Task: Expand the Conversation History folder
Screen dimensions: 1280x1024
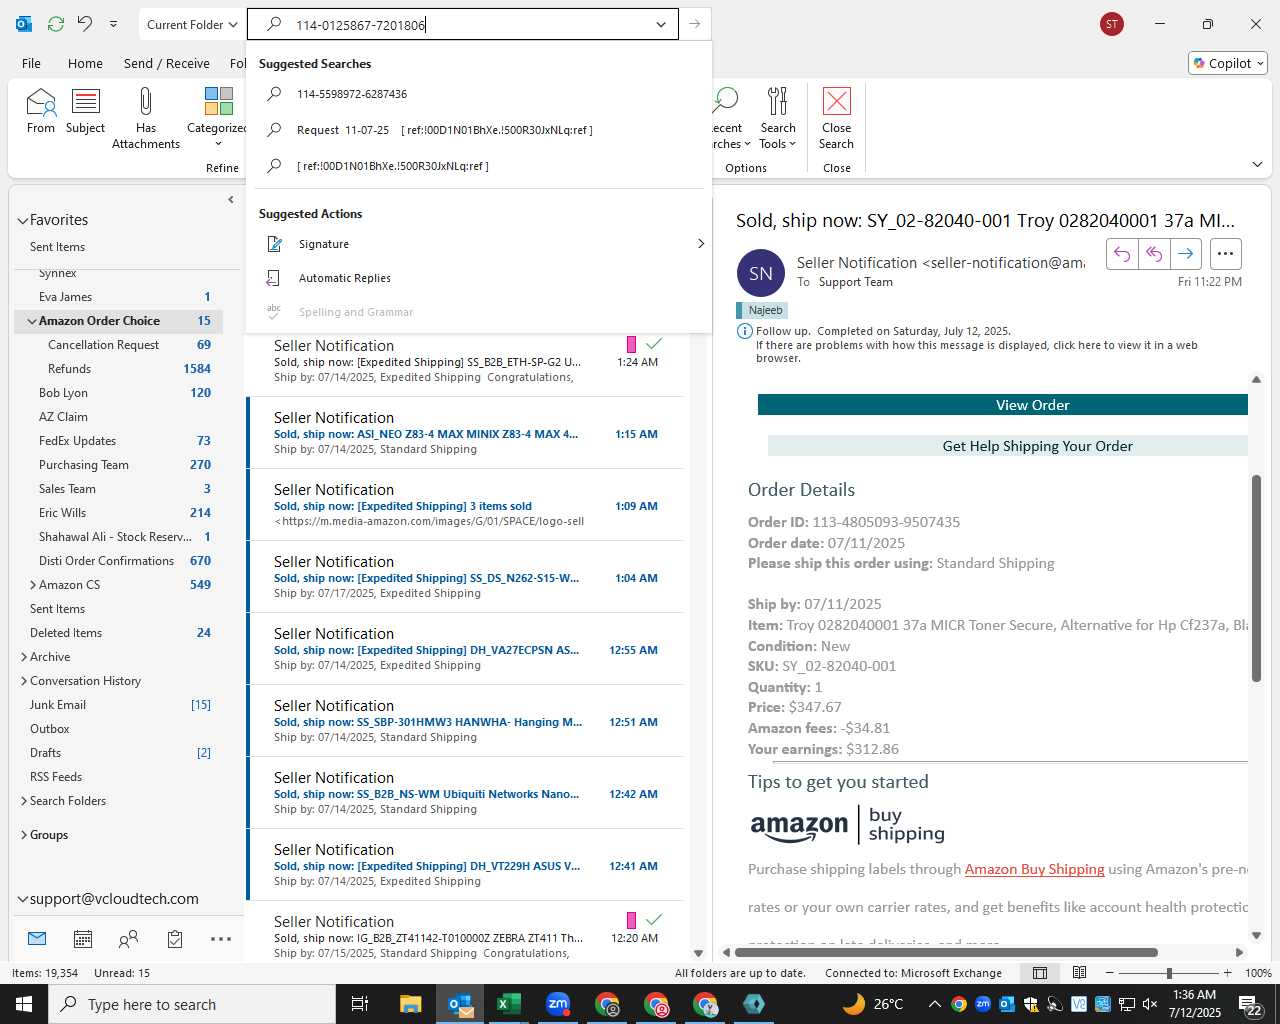Action: [x=23, y=681]
